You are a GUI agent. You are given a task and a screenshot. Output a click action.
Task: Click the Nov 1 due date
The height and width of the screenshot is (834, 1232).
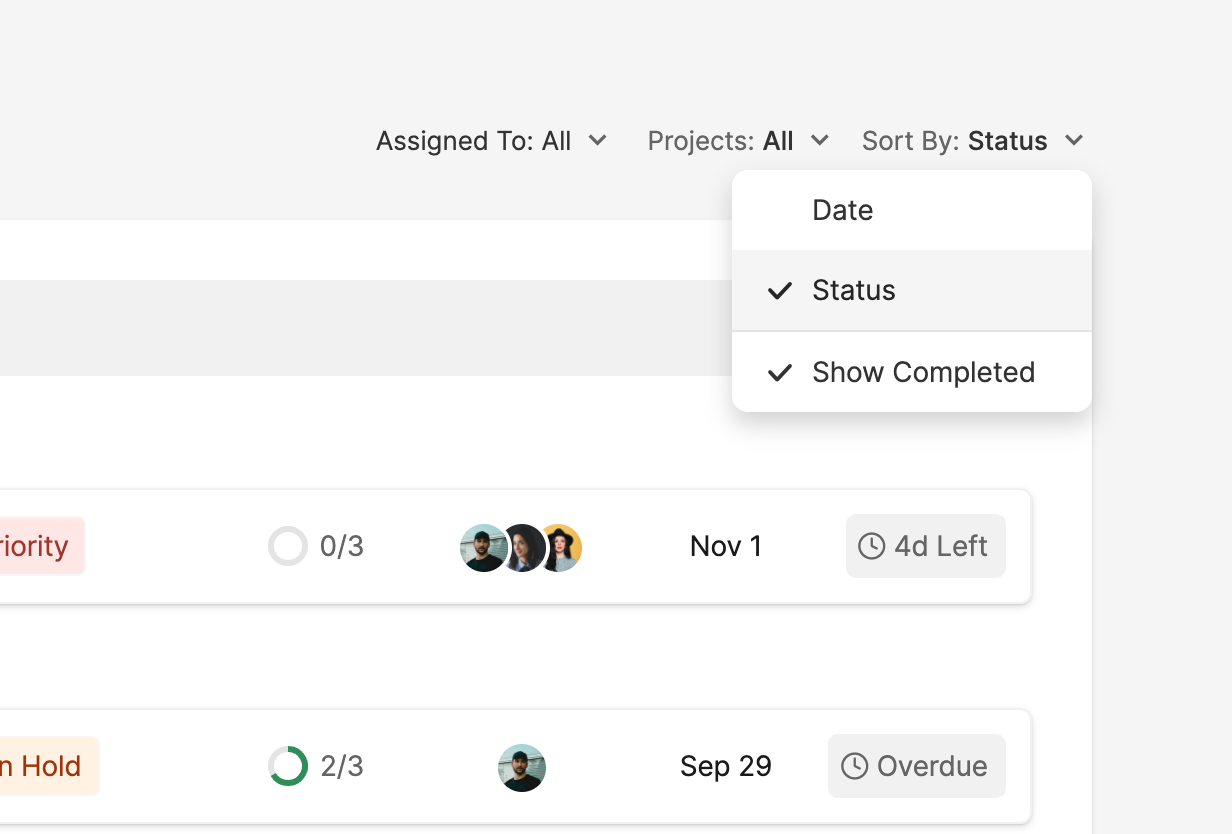pyautogui.click(x=726, y=546)
